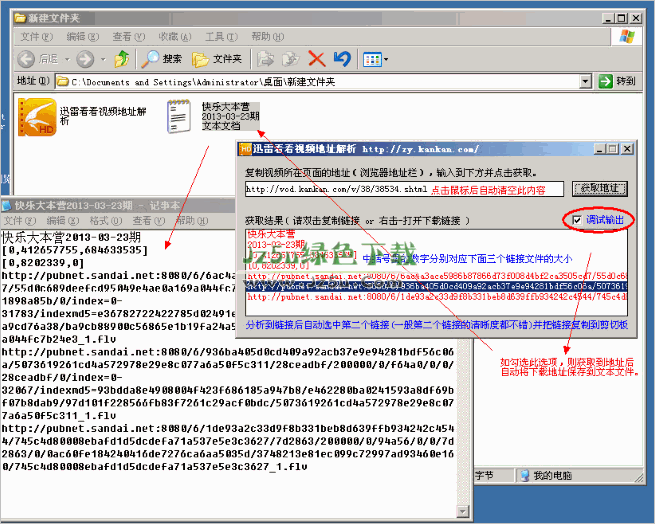Select the third result link starting 1de93a2
The width and height of the screenshot is (655, 524).
coord(436,297)
